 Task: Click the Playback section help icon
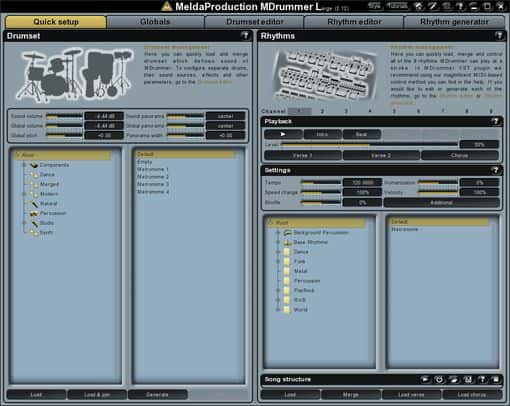(x=495, y=122)
